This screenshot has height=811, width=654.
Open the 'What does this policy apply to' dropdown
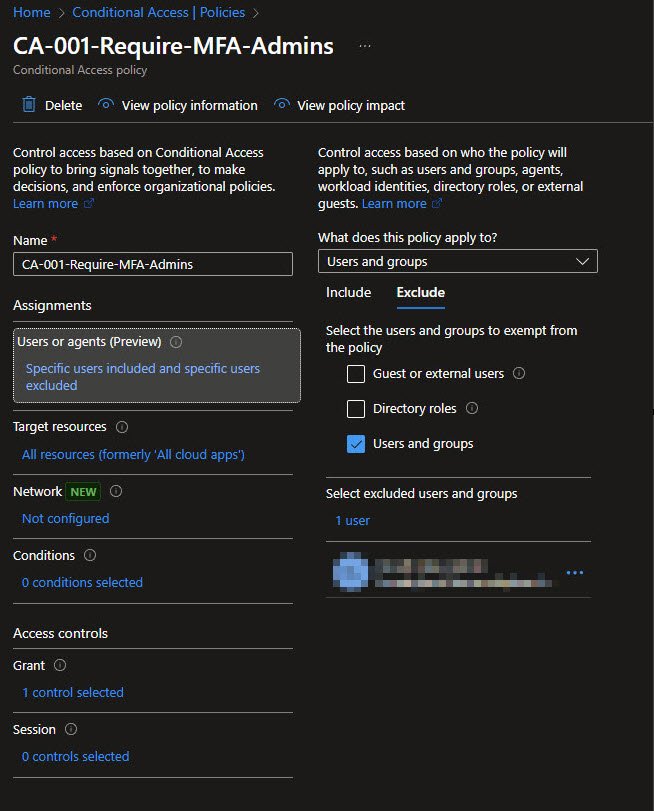[457, 262]
